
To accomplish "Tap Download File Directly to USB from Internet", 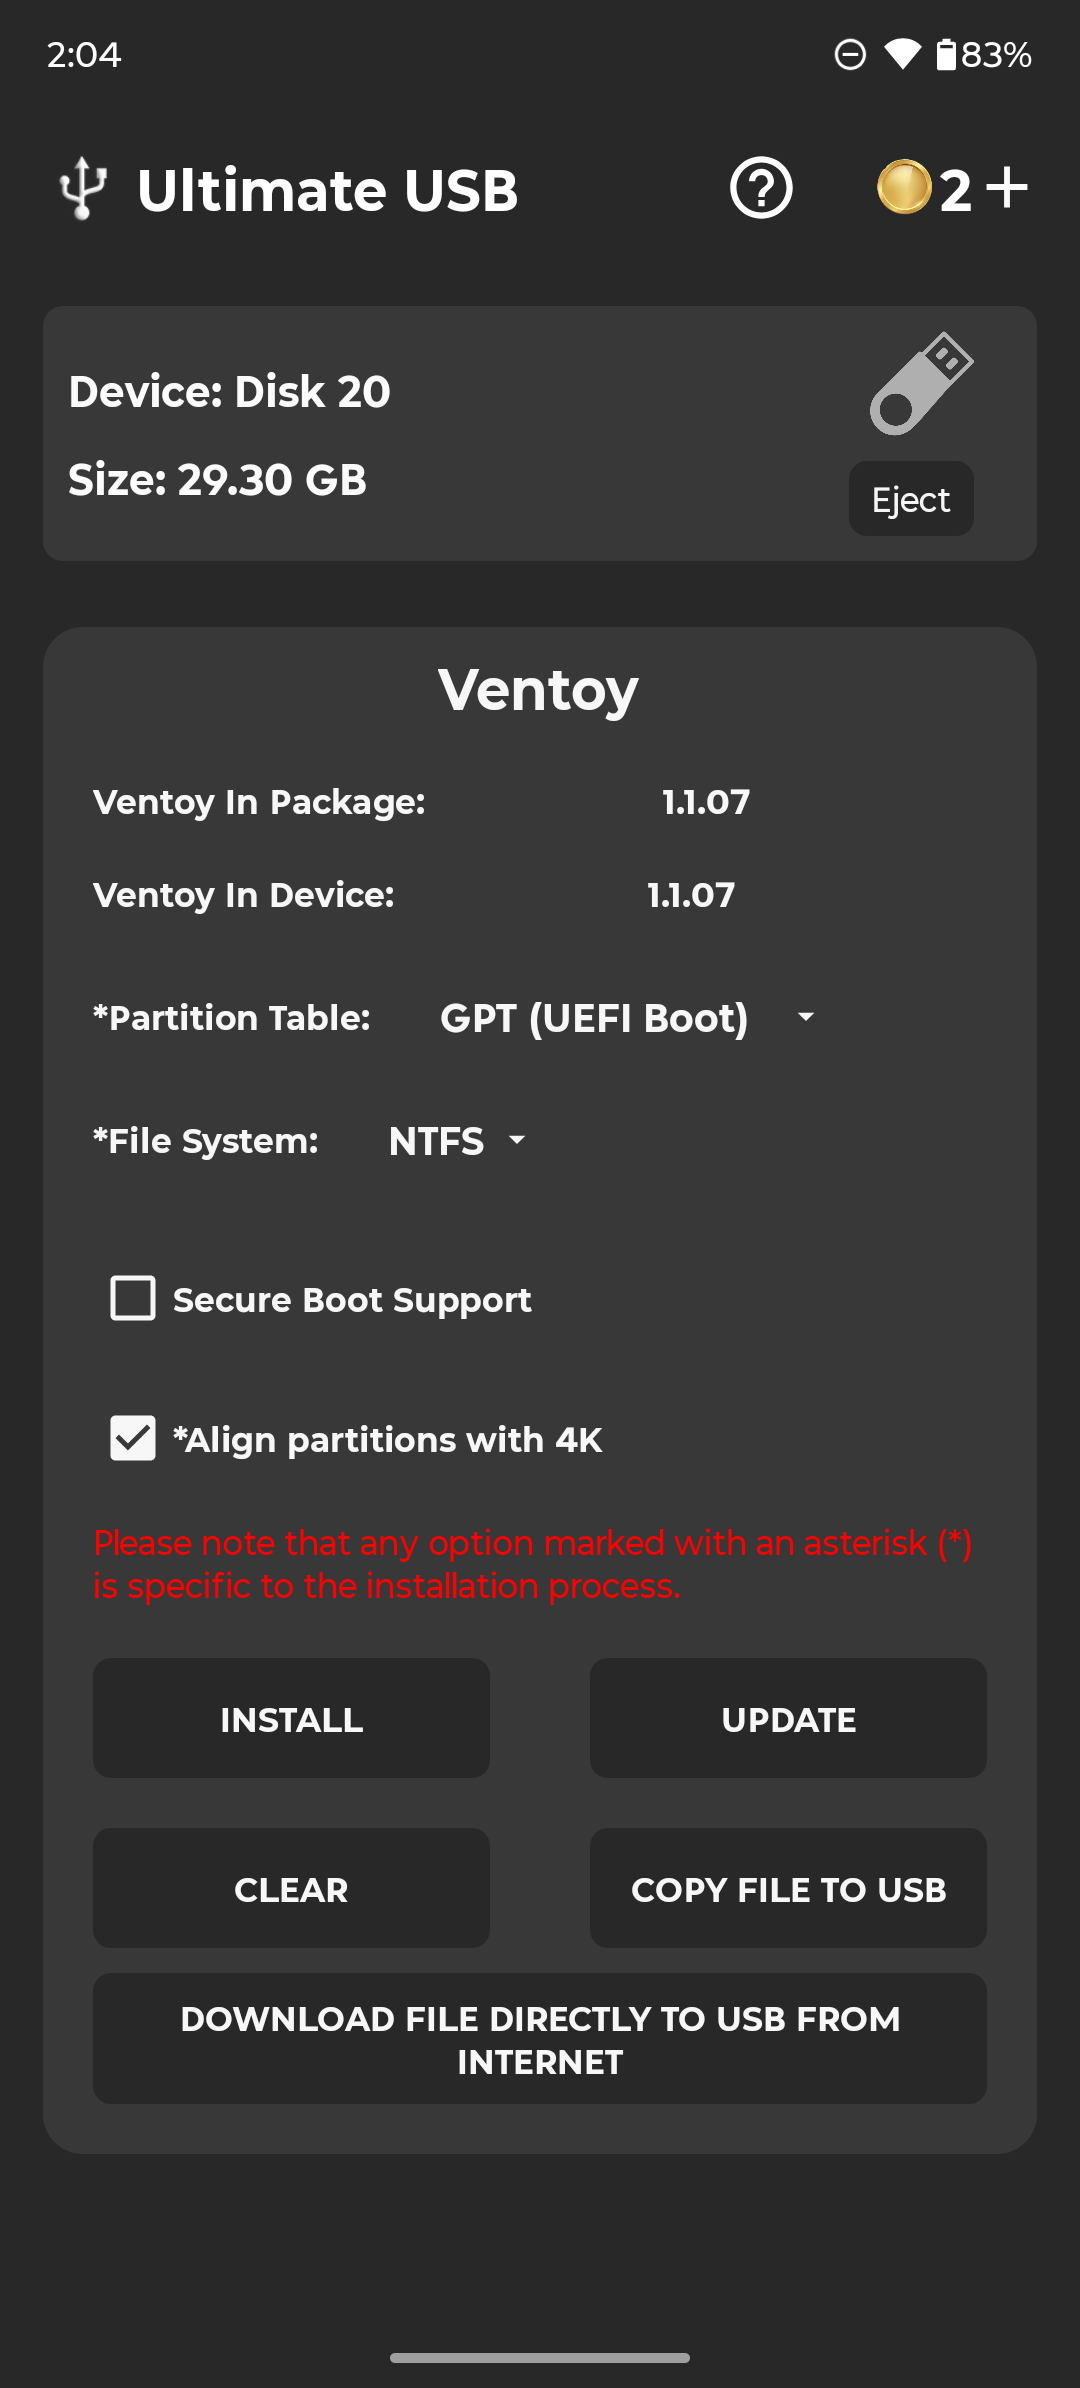I will [540, 2039].
